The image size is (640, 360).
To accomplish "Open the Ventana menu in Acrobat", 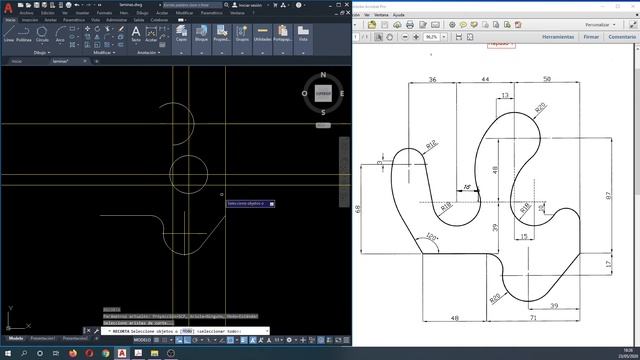I will (381, 15).
